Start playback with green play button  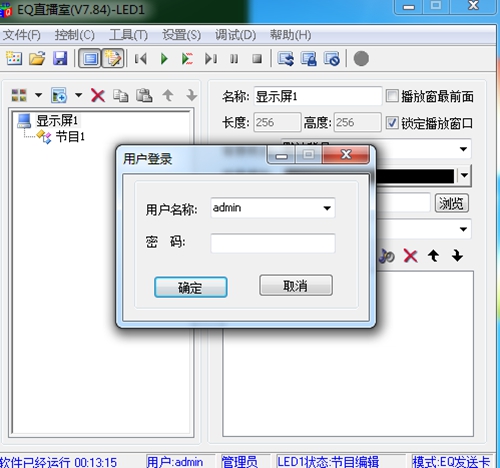tap(164, 59)
